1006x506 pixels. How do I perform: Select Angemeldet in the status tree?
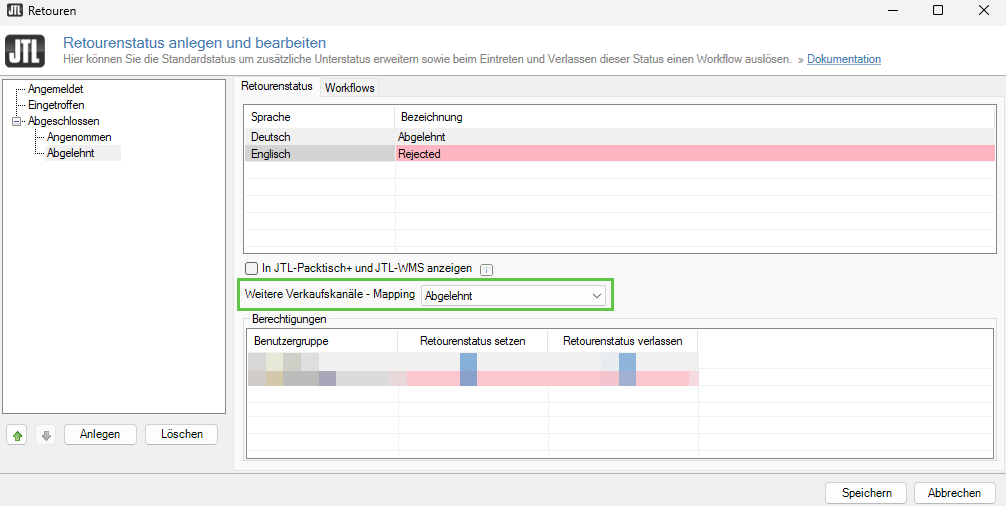56,89
